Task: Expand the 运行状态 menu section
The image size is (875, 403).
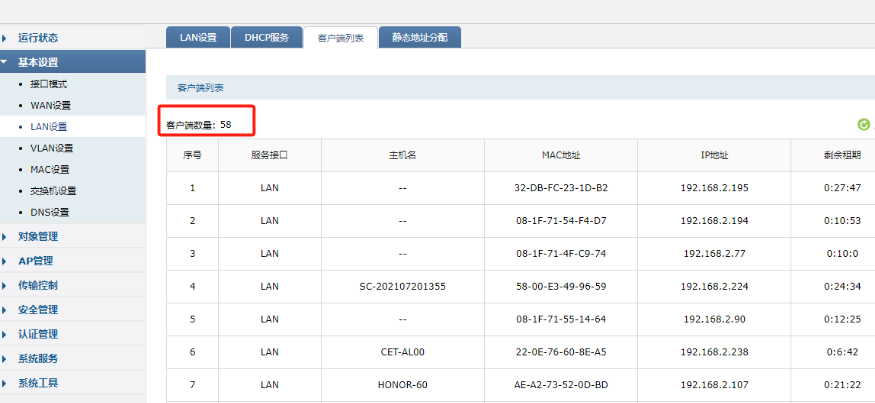Action: (x=38, y=38)
